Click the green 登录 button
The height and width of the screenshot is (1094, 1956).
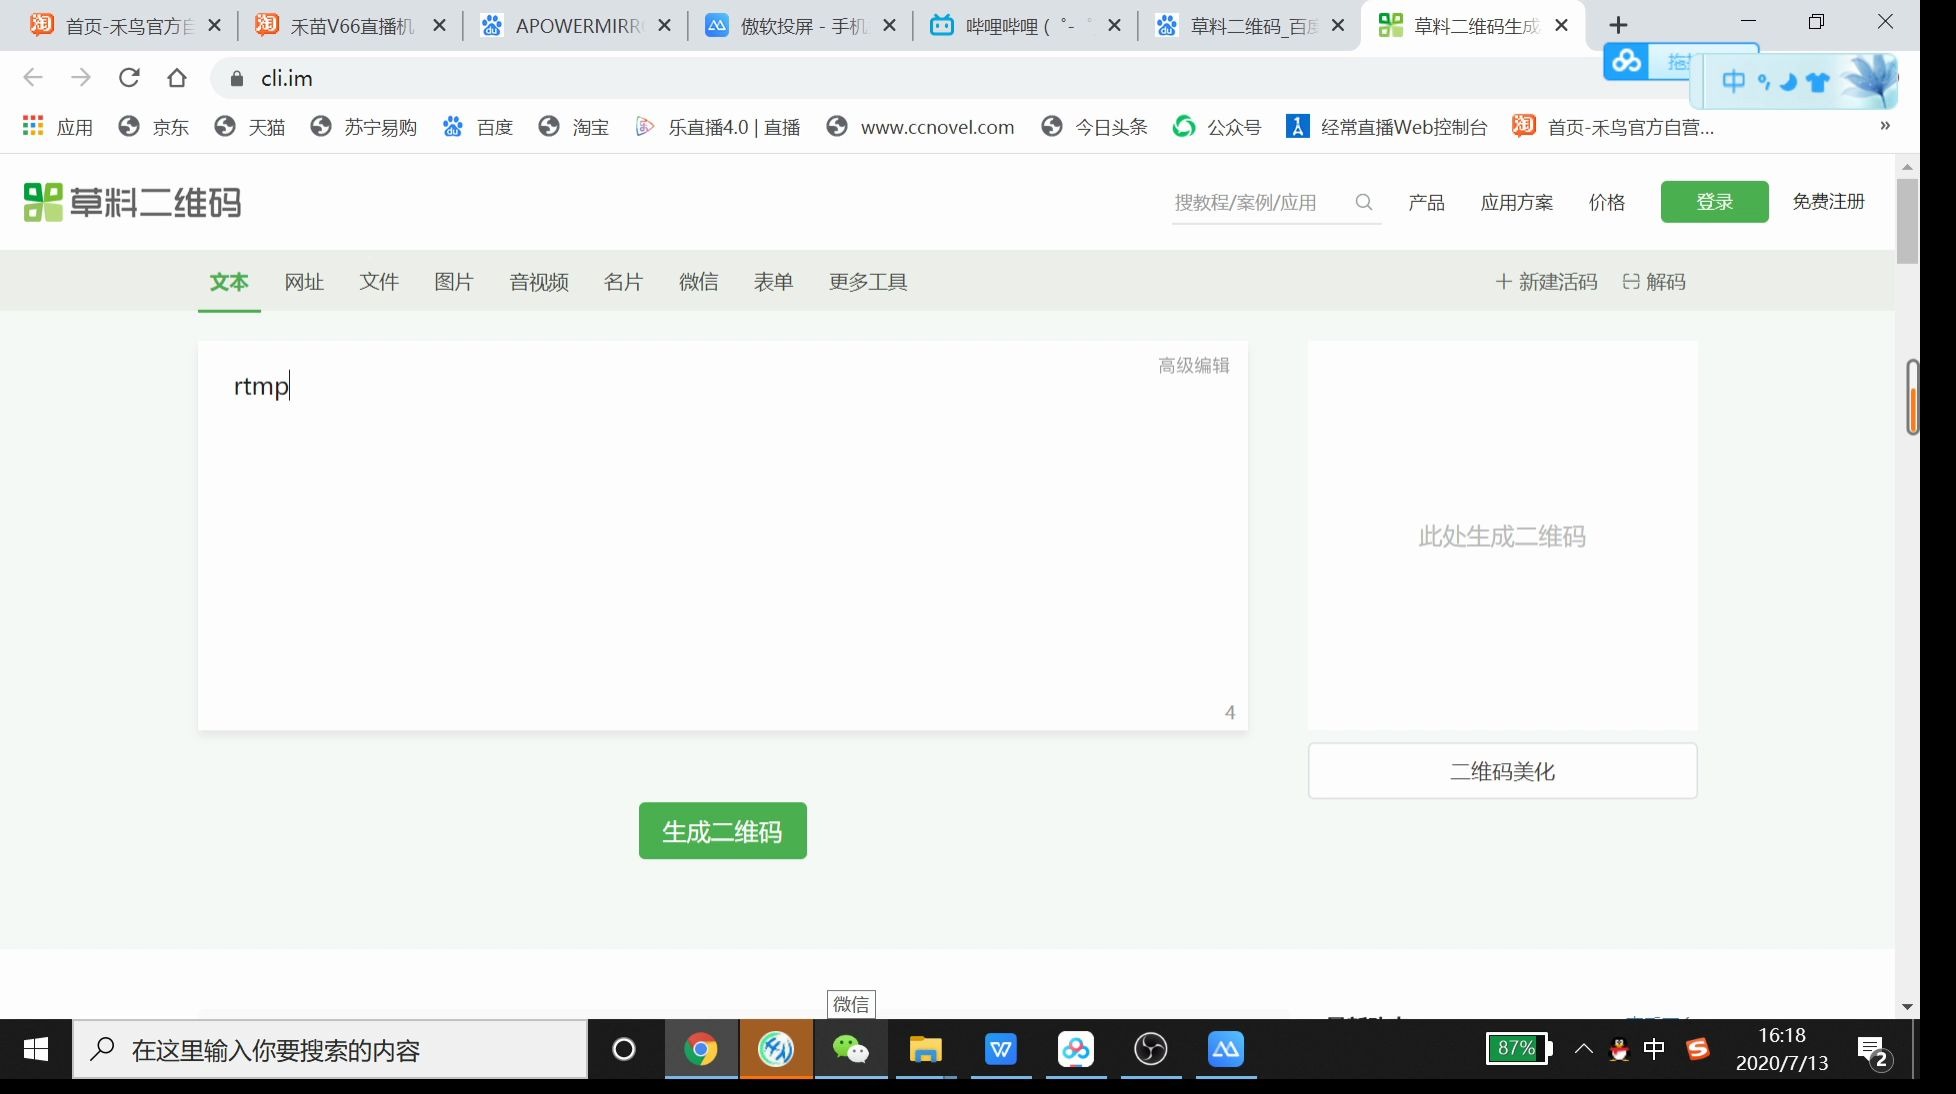tap(1714, 202)
